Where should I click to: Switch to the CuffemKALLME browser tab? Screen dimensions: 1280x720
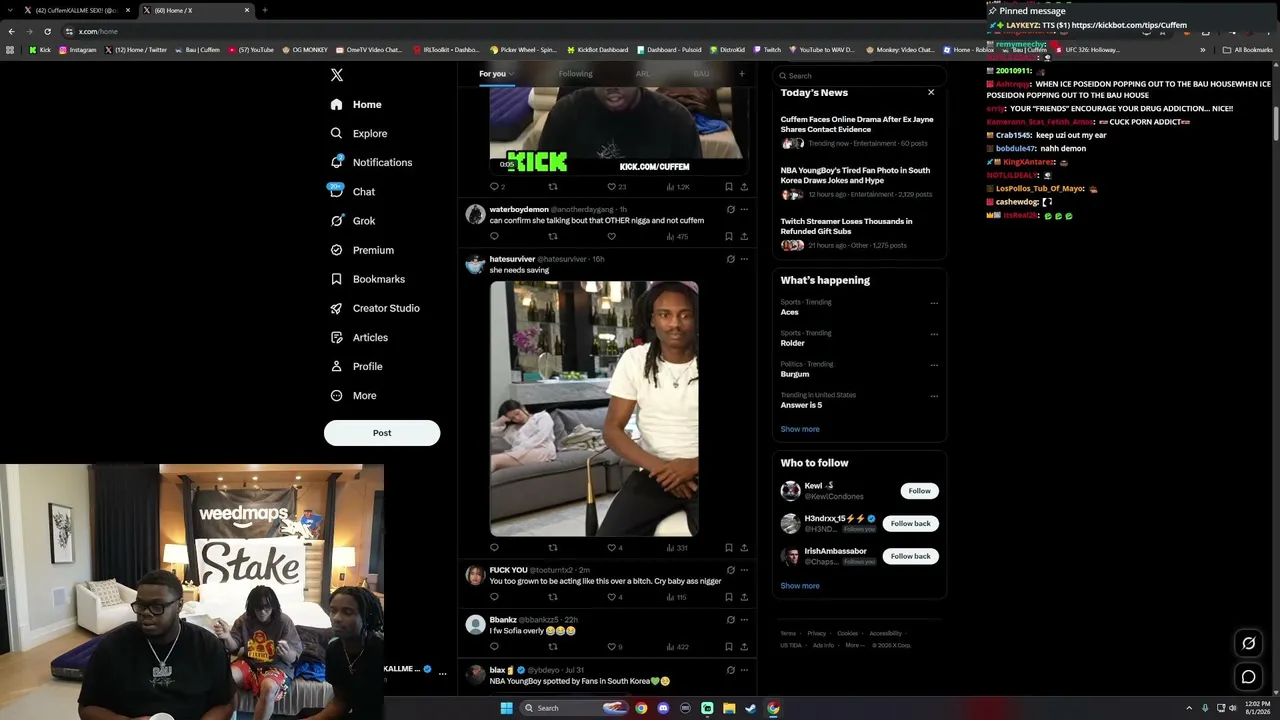77,10
